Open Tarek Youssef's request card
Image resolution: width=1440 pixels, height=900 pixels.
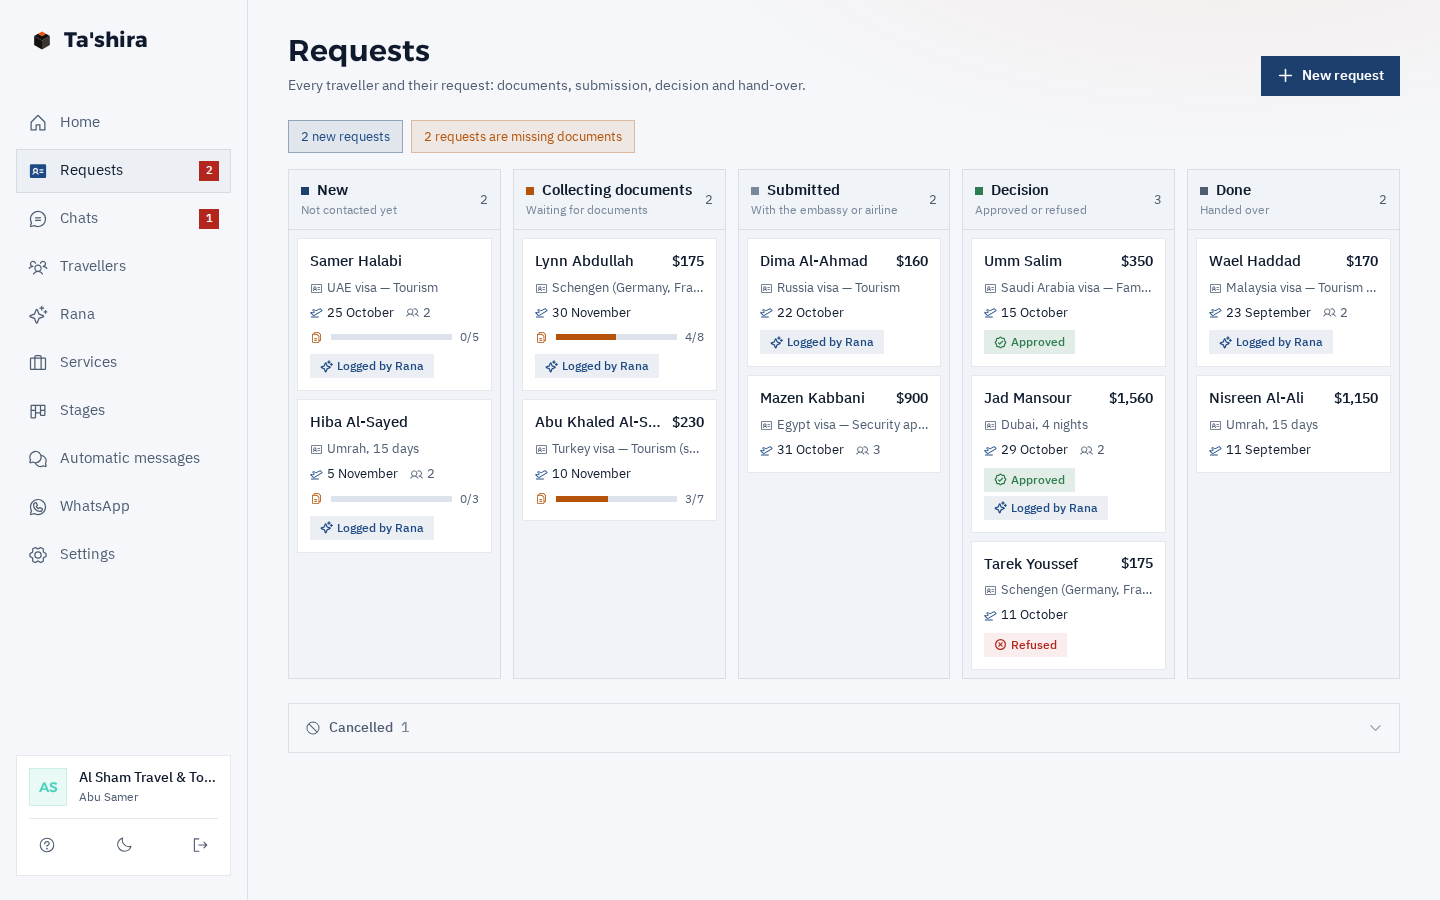click(x=1068, y=606)
